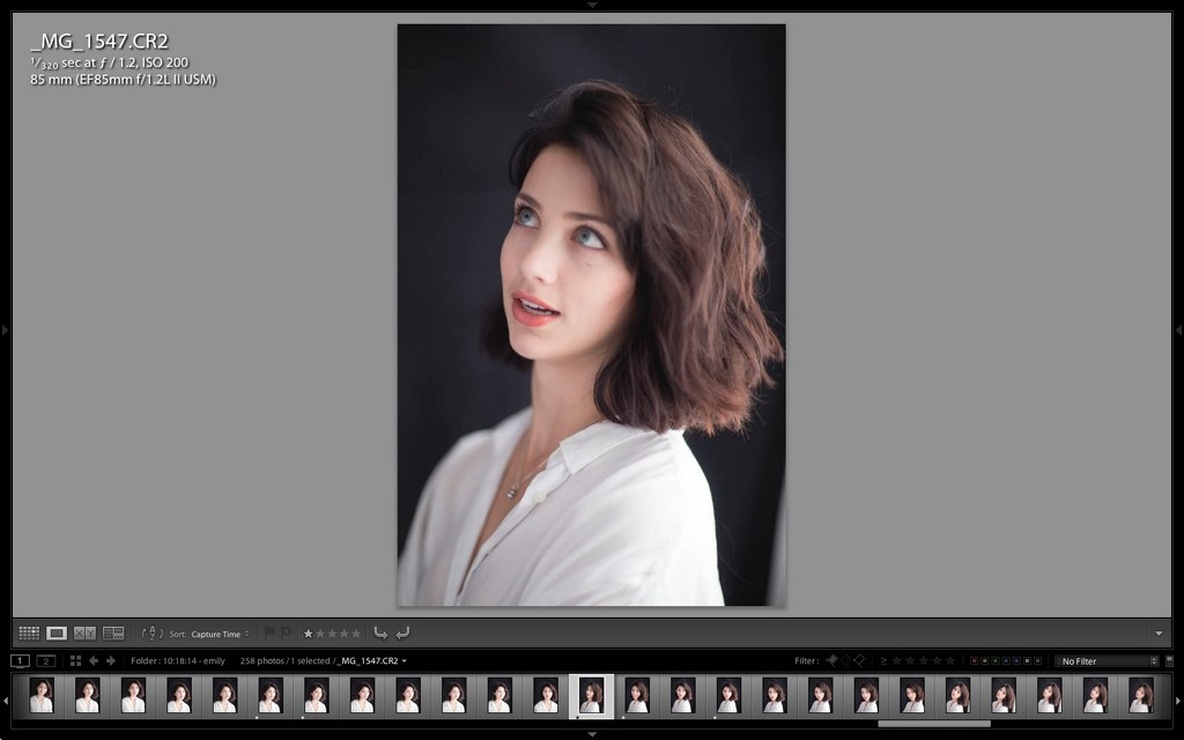1184x740 pixels.
Task: Toggle red color label filter
Action: click(974, 661)
